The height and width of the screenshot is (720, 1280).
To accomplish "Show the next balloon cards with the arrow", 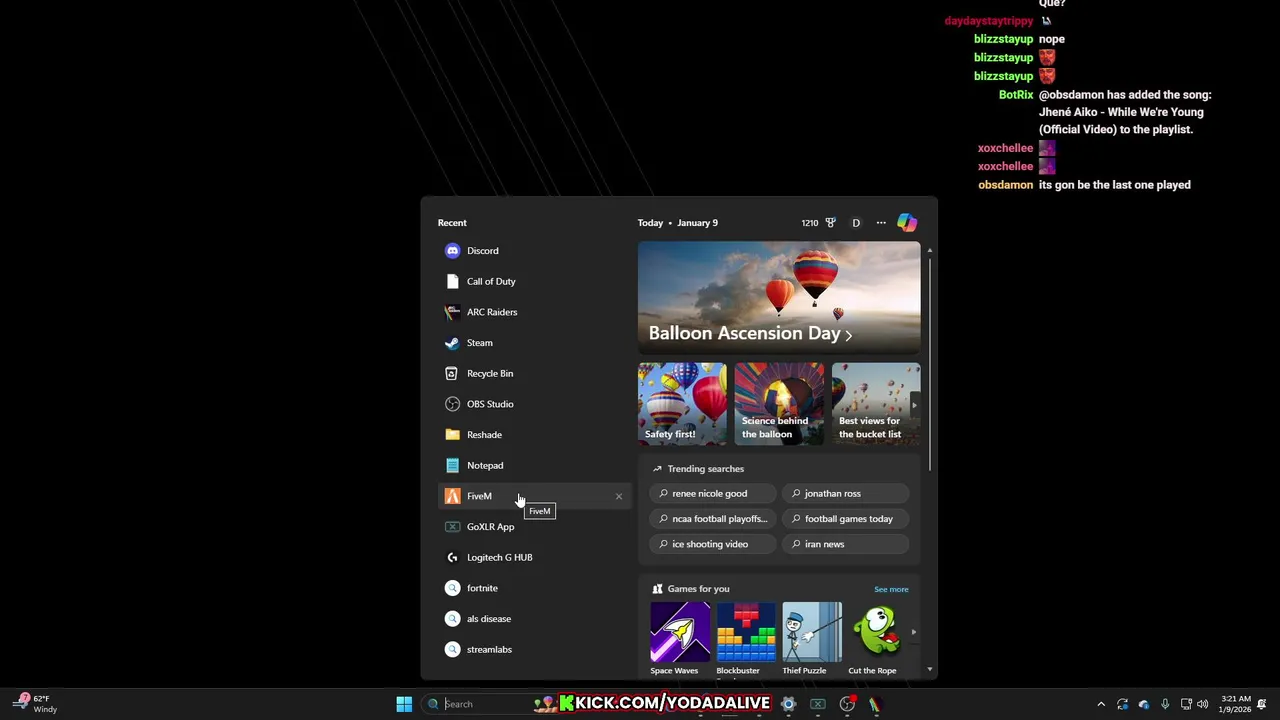I will pos(913,405).
